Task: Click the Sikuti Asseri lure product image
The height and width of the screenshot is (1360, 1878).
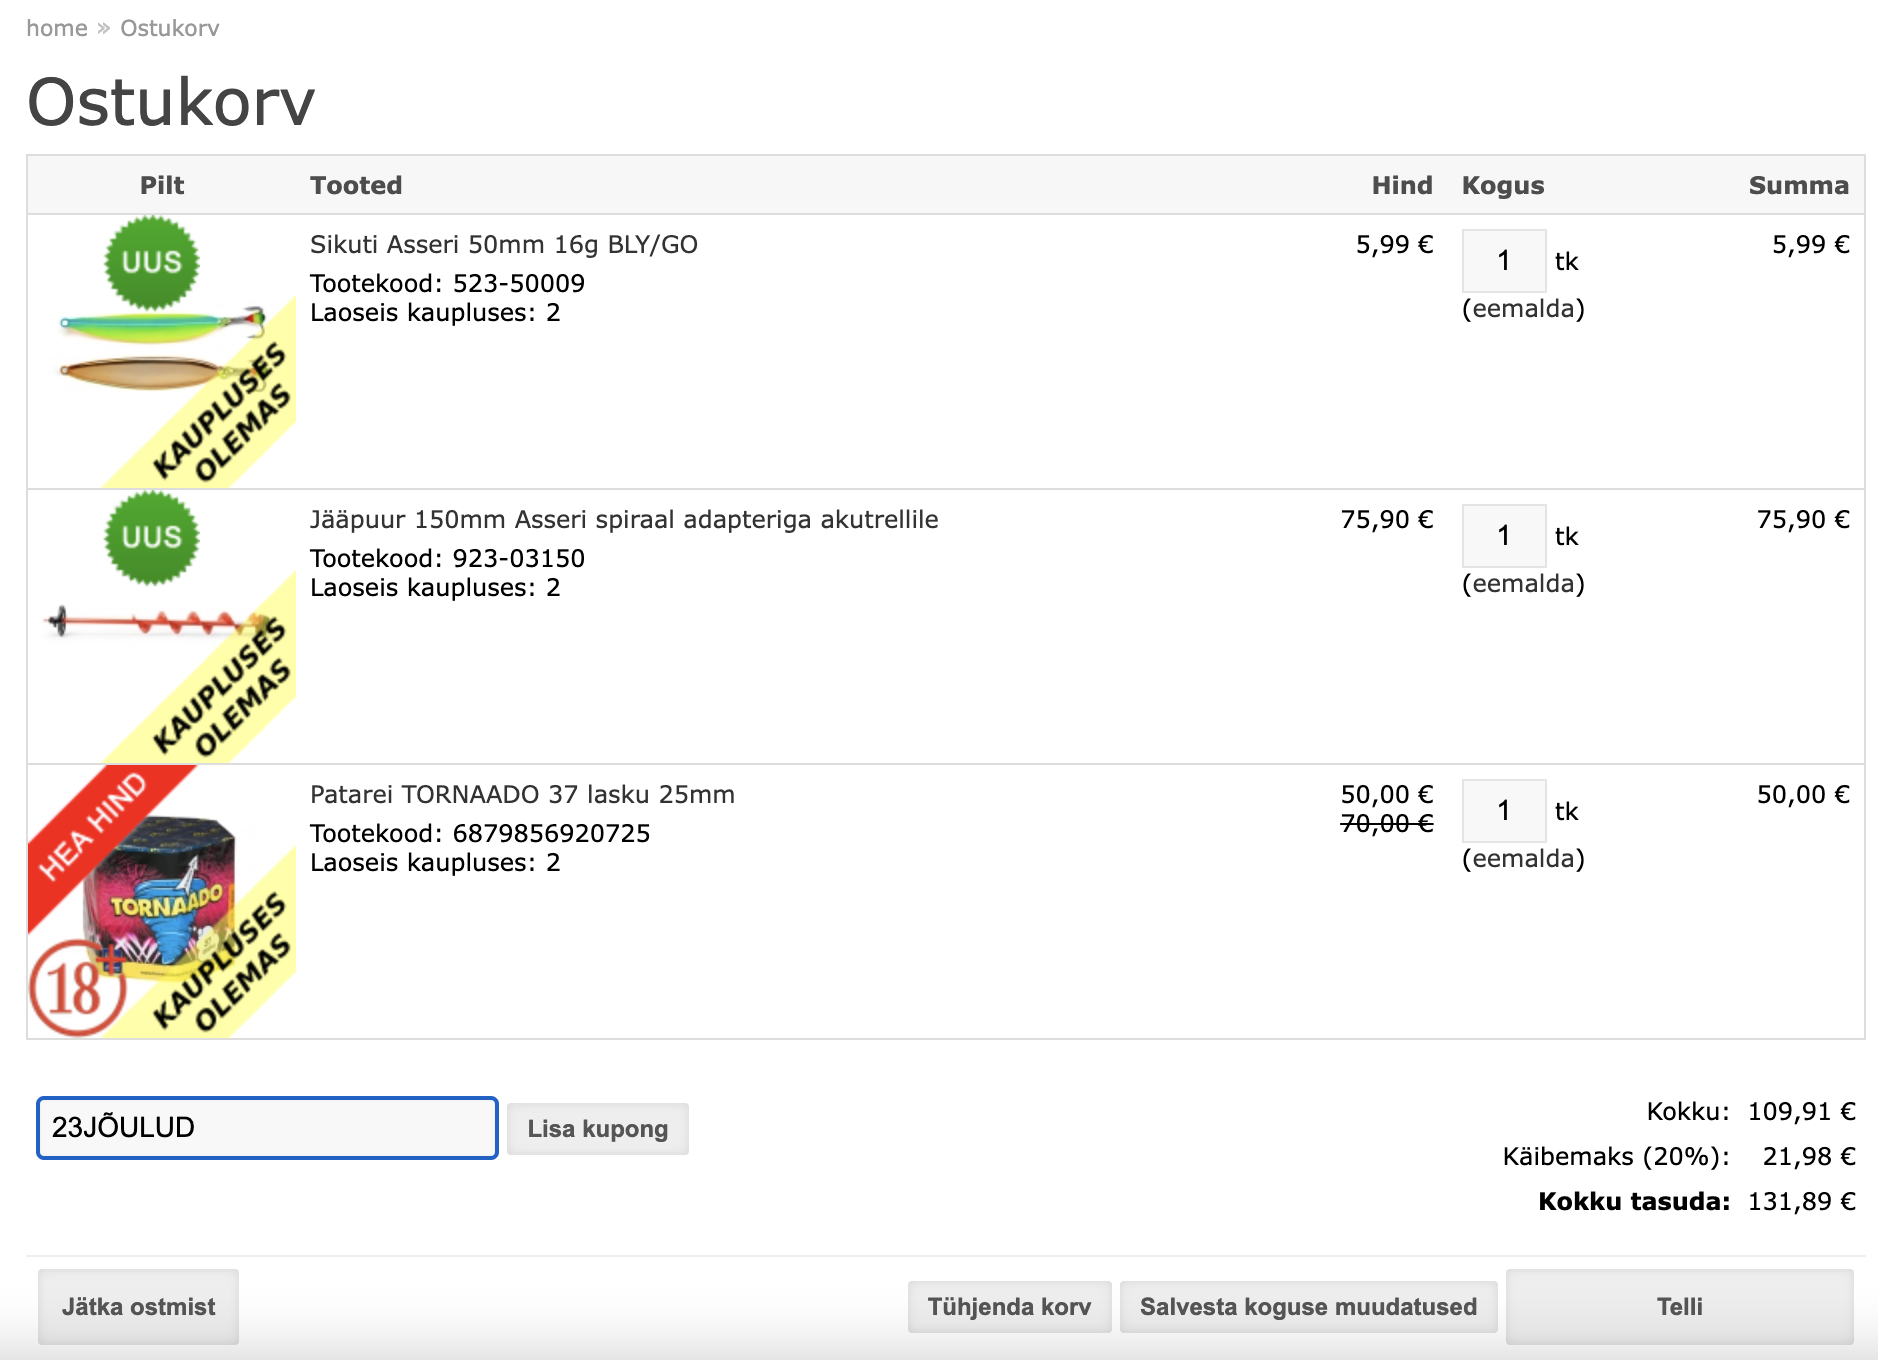Action: pos(160,352)
